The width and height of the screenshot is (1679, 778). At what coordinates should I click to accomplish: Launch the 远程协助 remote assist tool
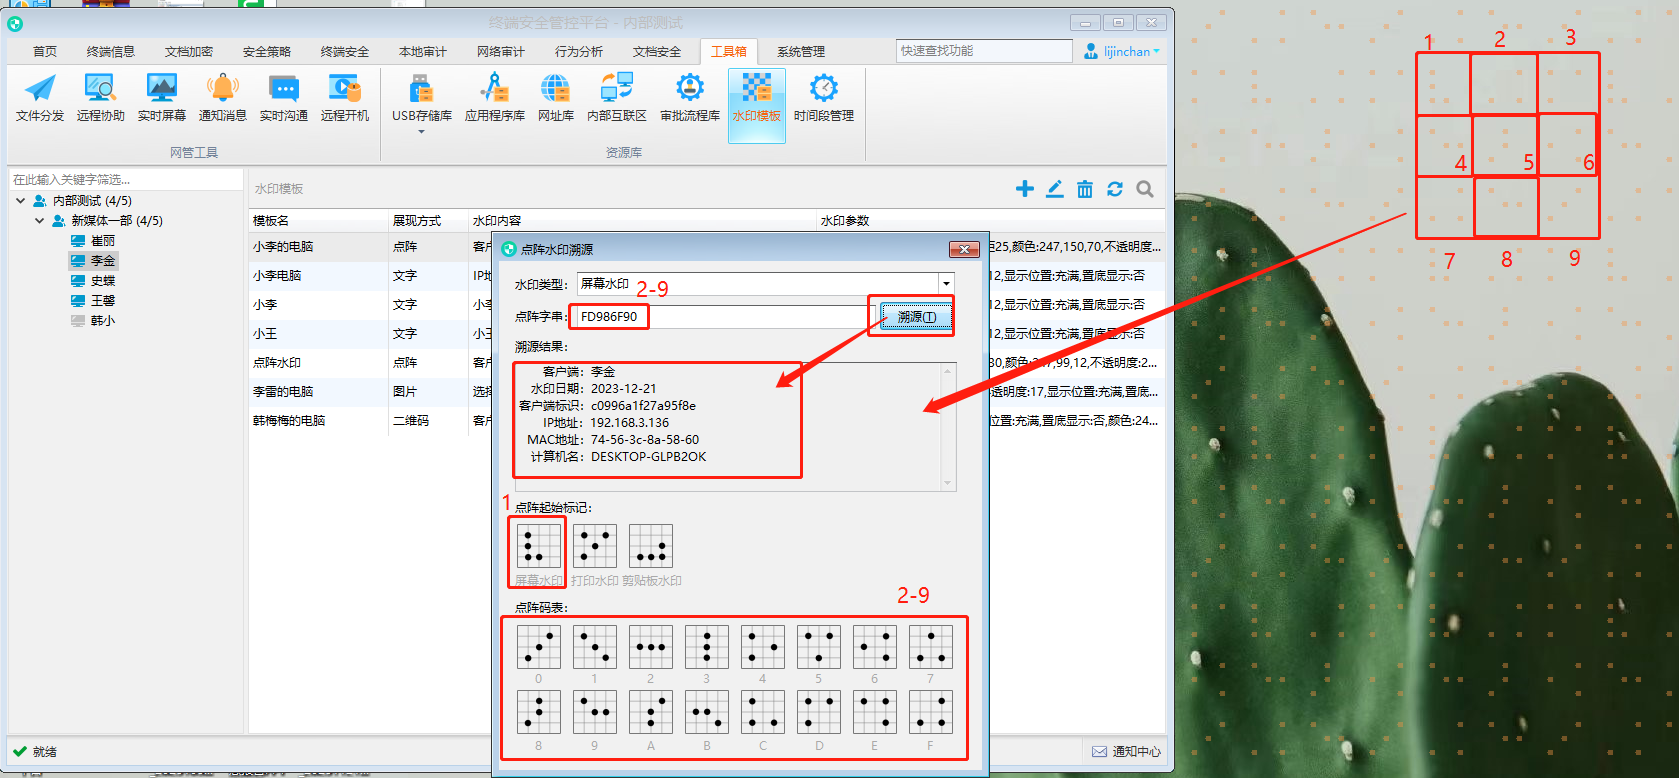click(x=101, y=98)
